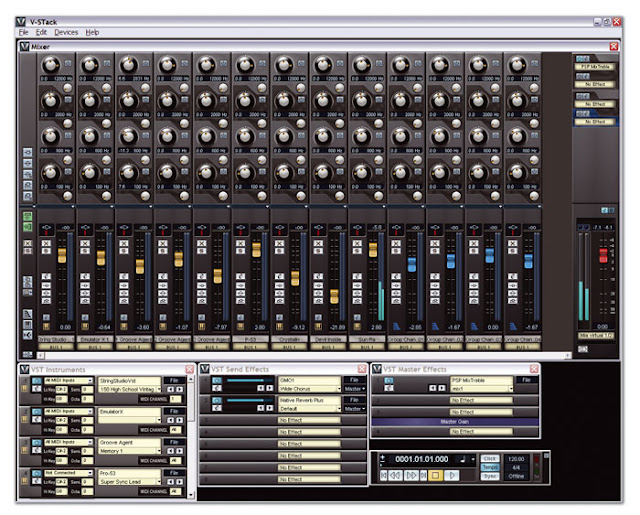Screen dimensions: 640x515
Task: Select next program for Native Reverb Plus
Action: [269, 408]
